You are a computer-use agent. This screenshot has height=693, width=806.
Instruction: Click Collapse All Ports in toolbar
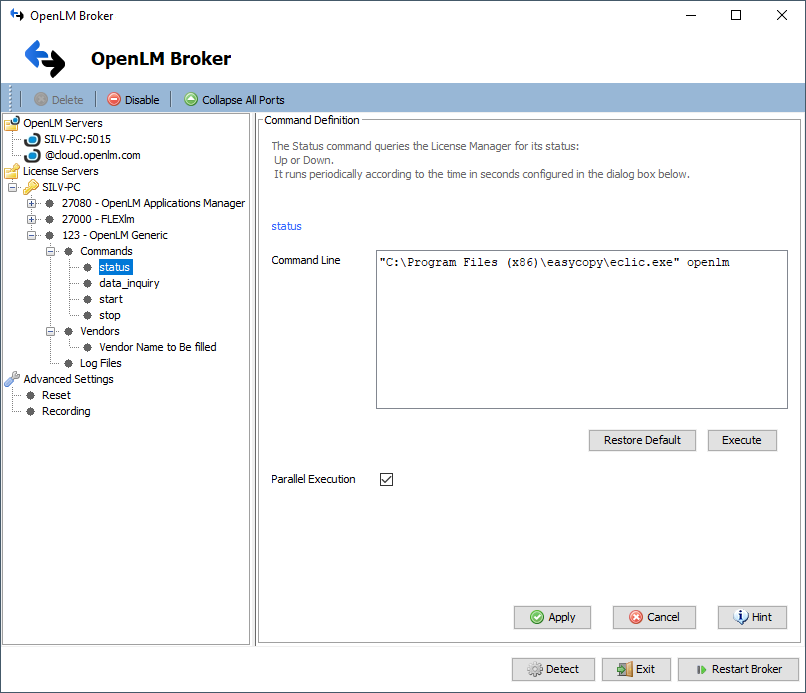[234, 100]
